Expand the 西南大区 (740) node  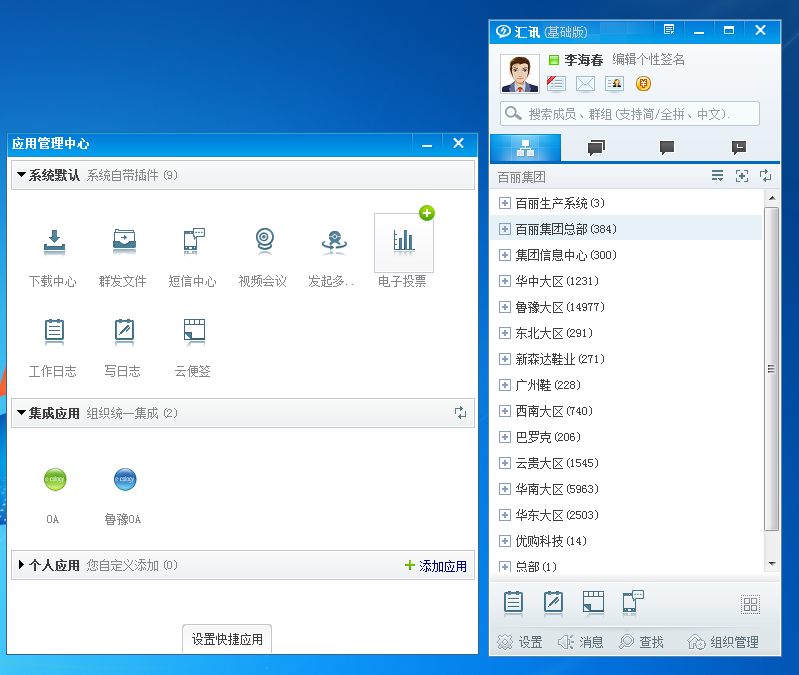[504, 411]
